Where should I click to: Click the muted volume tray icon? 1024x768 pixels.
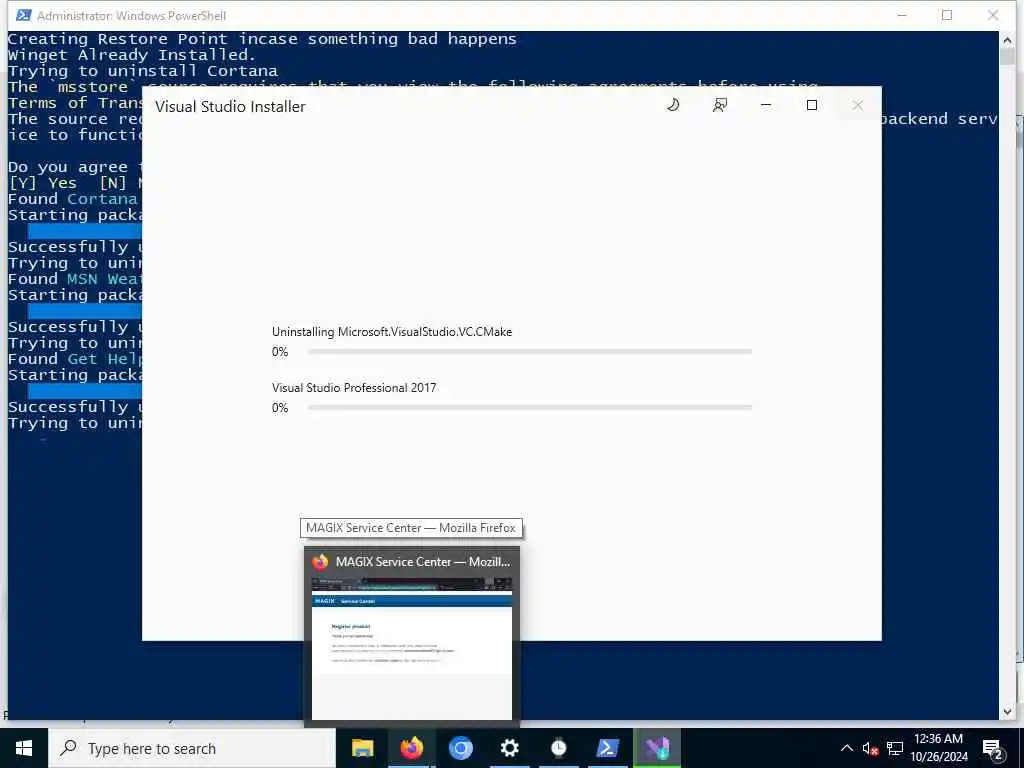point(870,748)
